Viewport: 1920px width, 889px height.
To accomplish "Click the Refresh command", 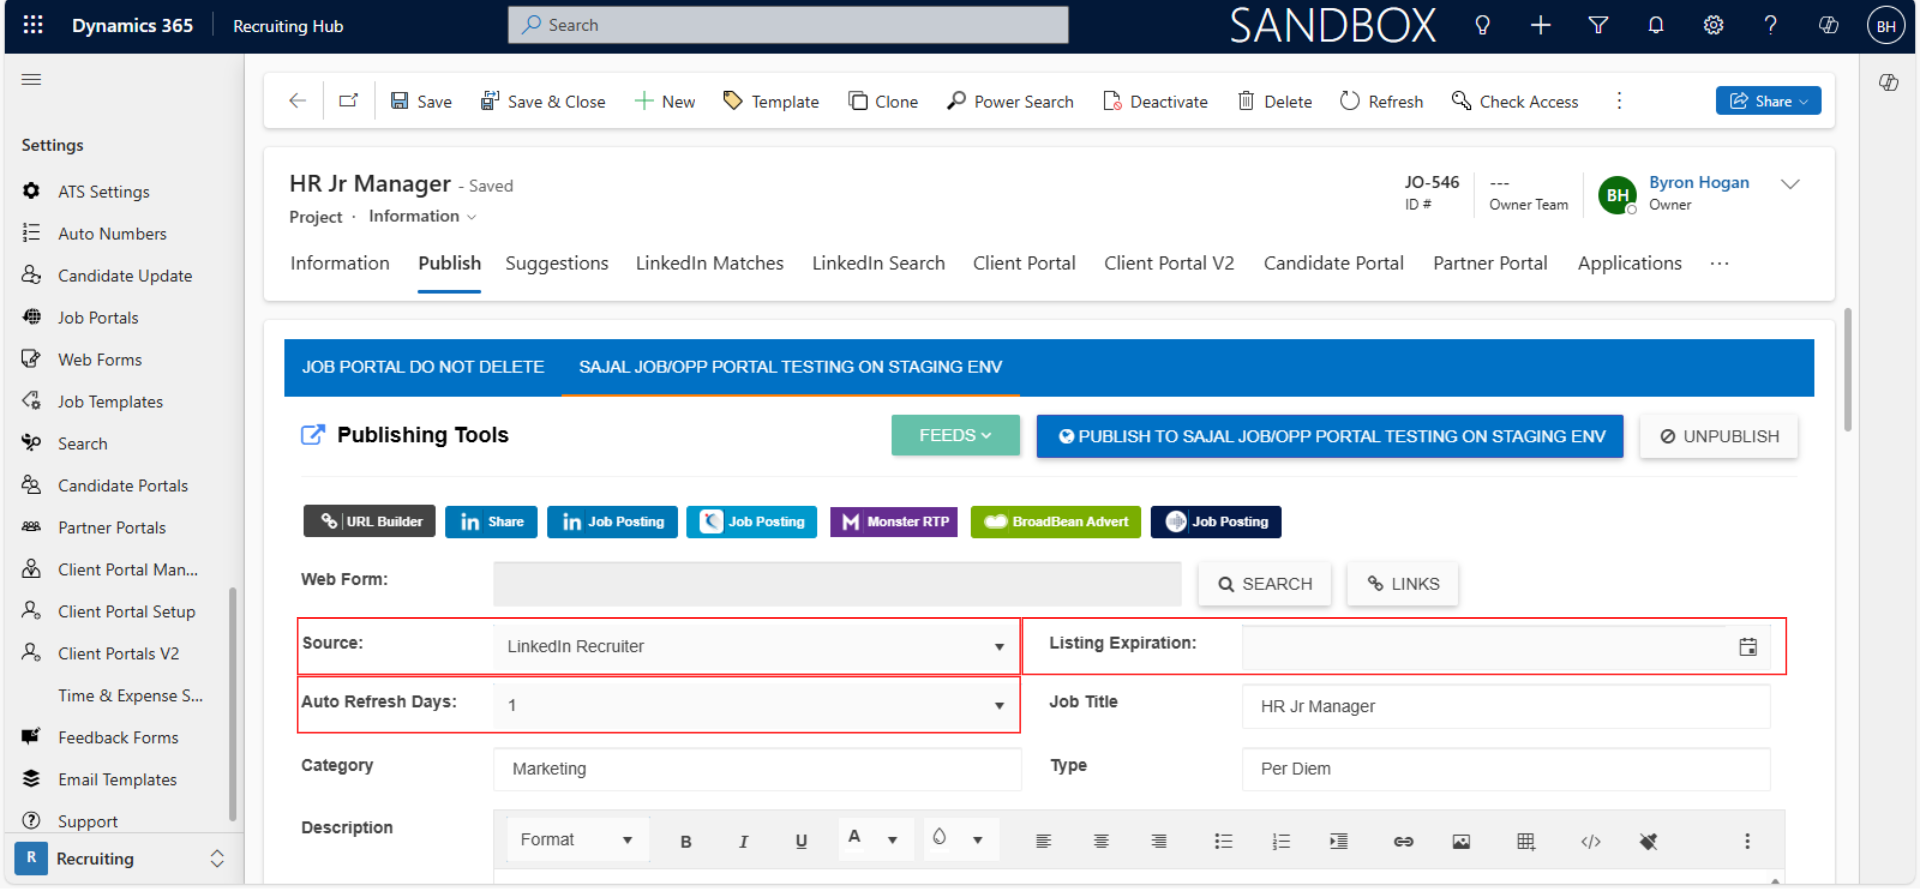I will pyautogui.click(x=1381, y=101).
